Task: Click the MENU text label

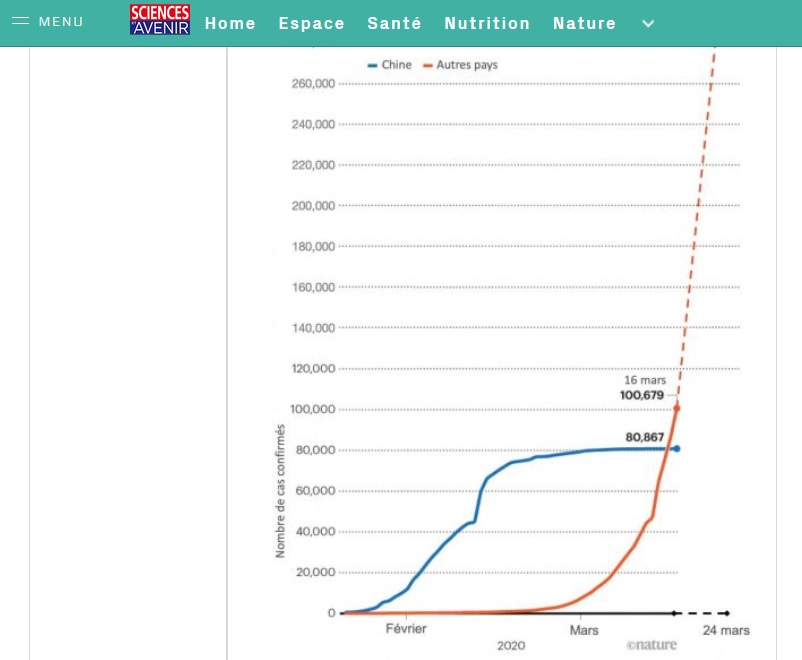Action: point(61,22)
